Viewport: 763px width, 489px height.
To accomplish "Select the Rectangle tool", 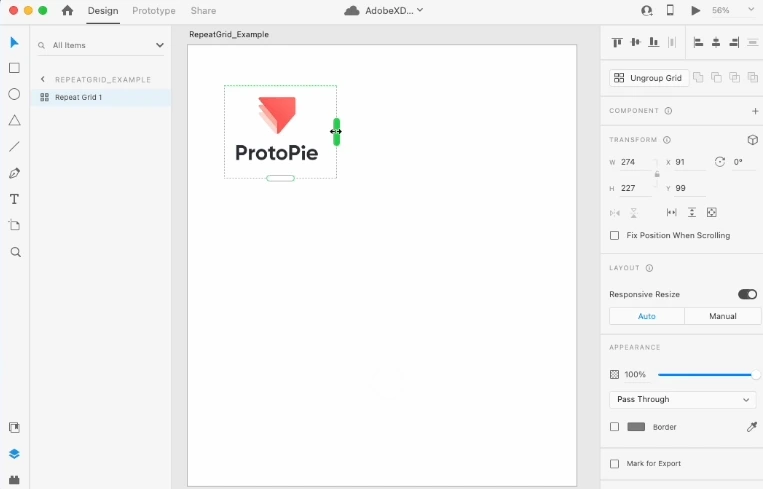I will (x=14, y=68).
